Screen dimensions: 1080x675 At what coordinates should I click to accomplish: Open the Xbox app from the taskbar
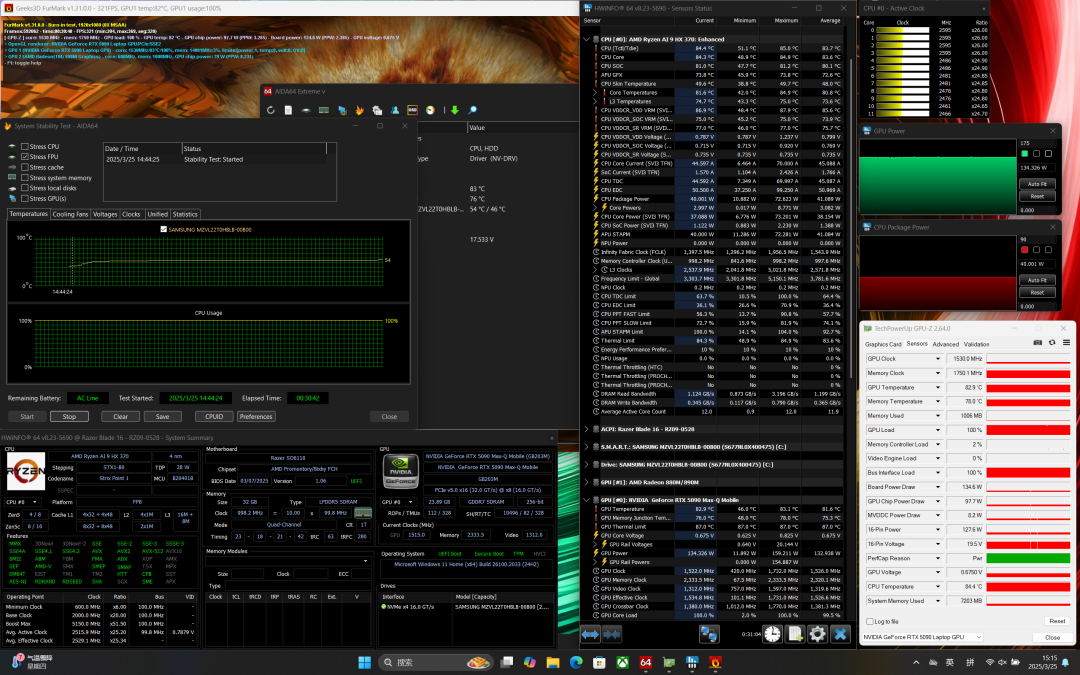point(622,663)
